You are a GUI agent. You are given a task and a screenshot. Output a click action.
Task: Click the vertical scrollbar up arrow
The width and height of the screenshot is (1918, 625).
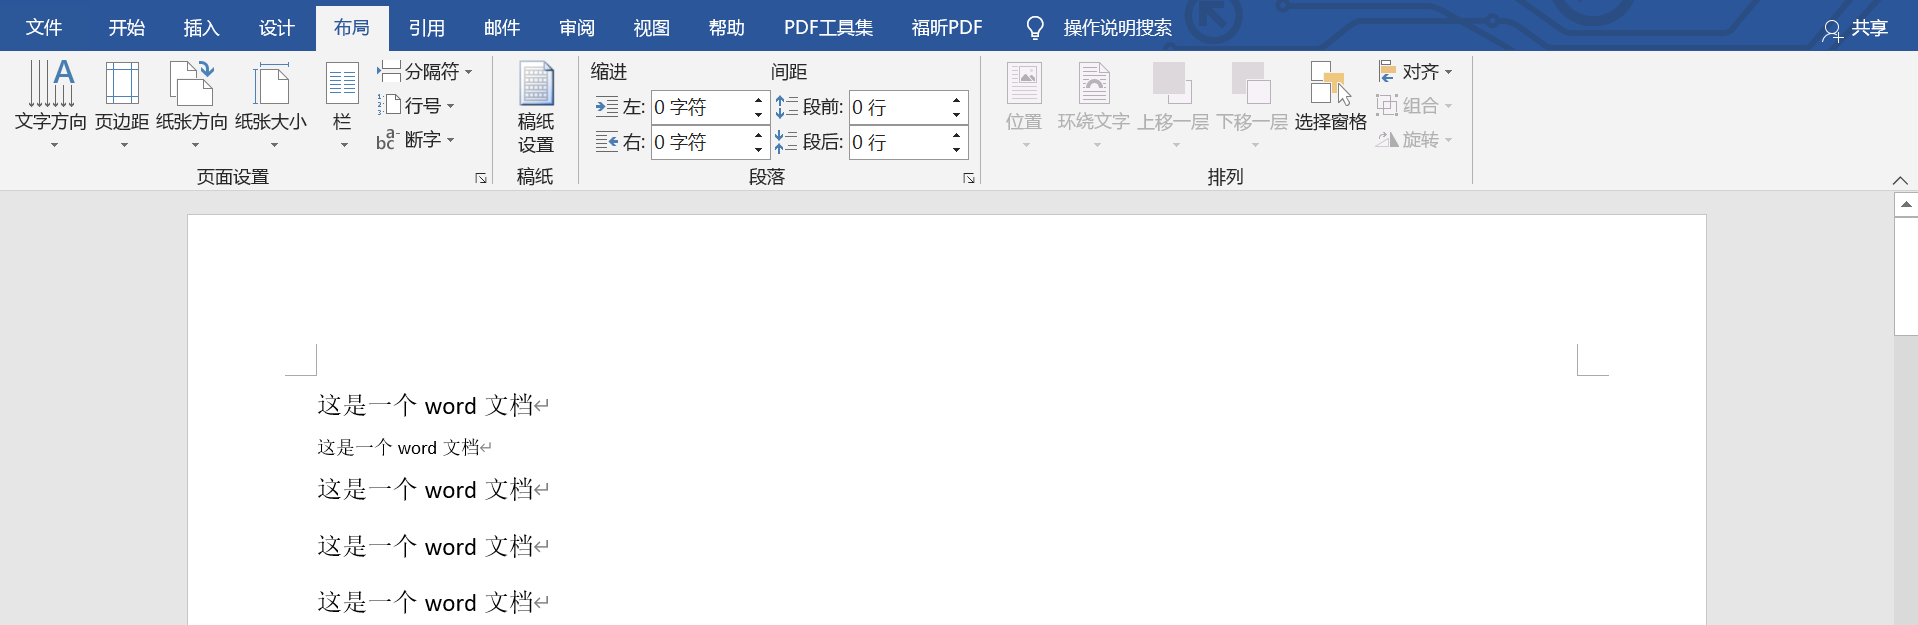click(1906, 204)
